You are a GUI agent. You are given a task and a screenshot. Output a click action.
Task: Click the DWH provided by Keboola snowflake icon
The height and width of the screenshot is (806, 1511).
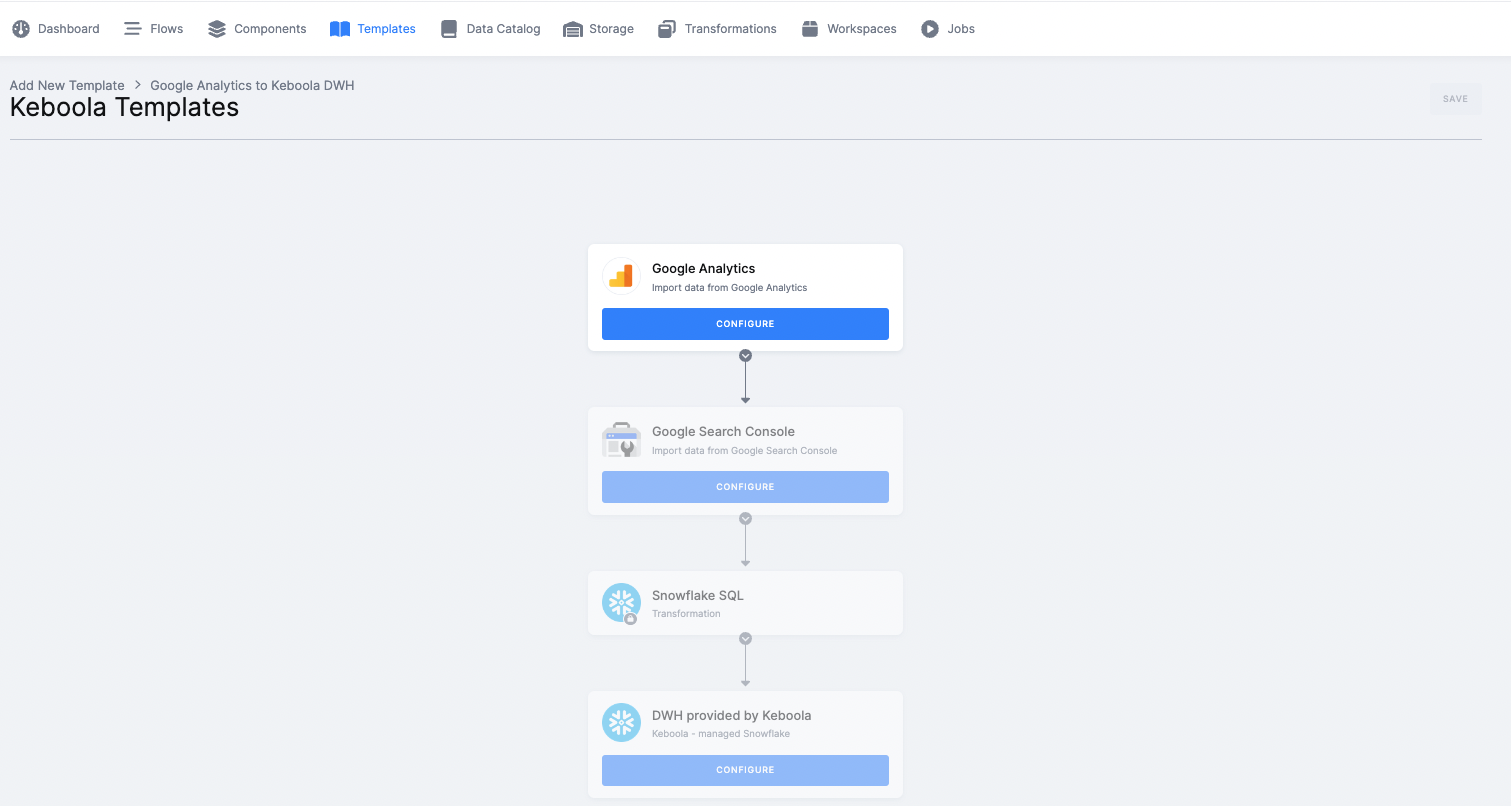tap(621, 722)
